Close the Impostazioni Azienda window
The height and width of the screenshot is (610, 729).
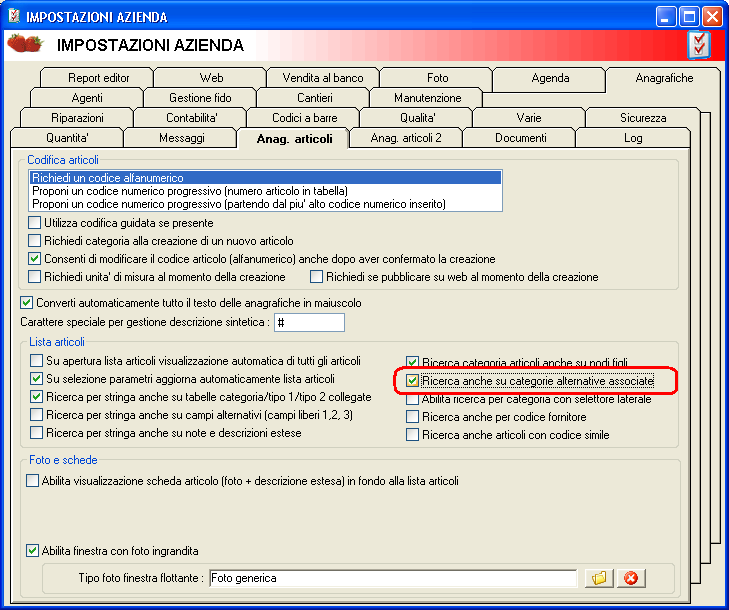tap(712, 17)
